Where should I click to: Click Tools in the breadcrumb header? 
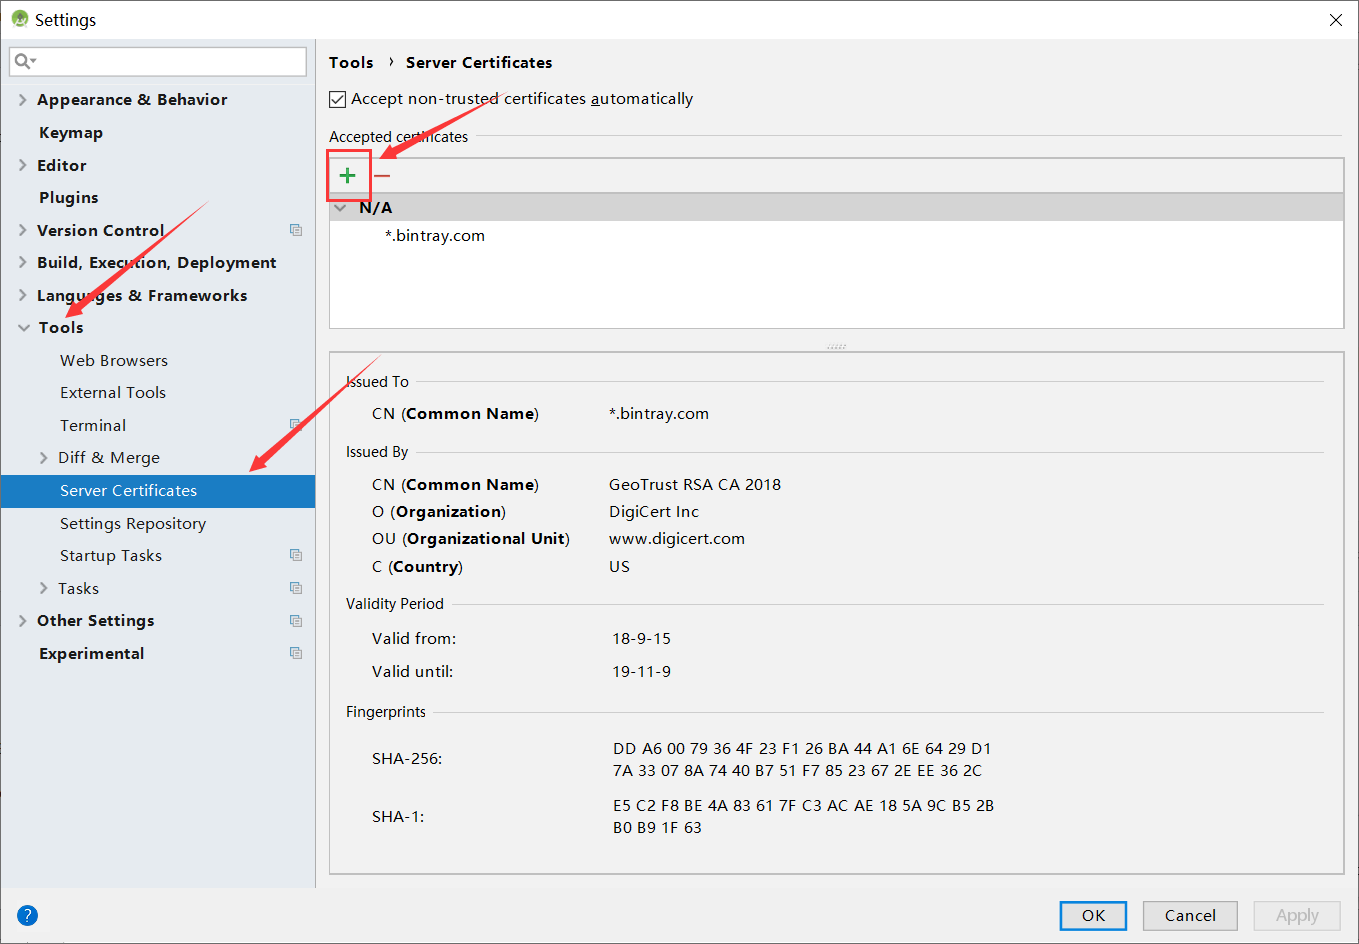click(351, 62)
